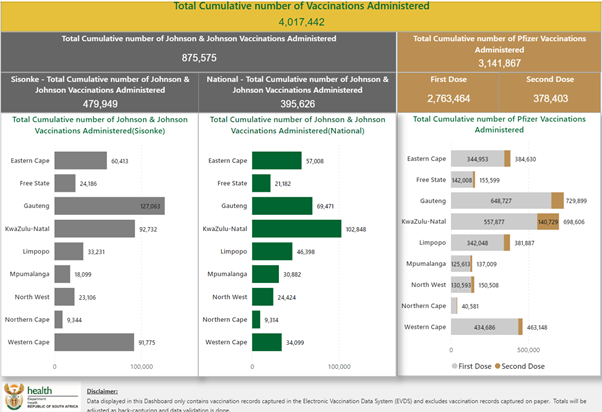Select the Sisonke total 479,949 card
Screen dimensions: 602x412
coord(100,90)
